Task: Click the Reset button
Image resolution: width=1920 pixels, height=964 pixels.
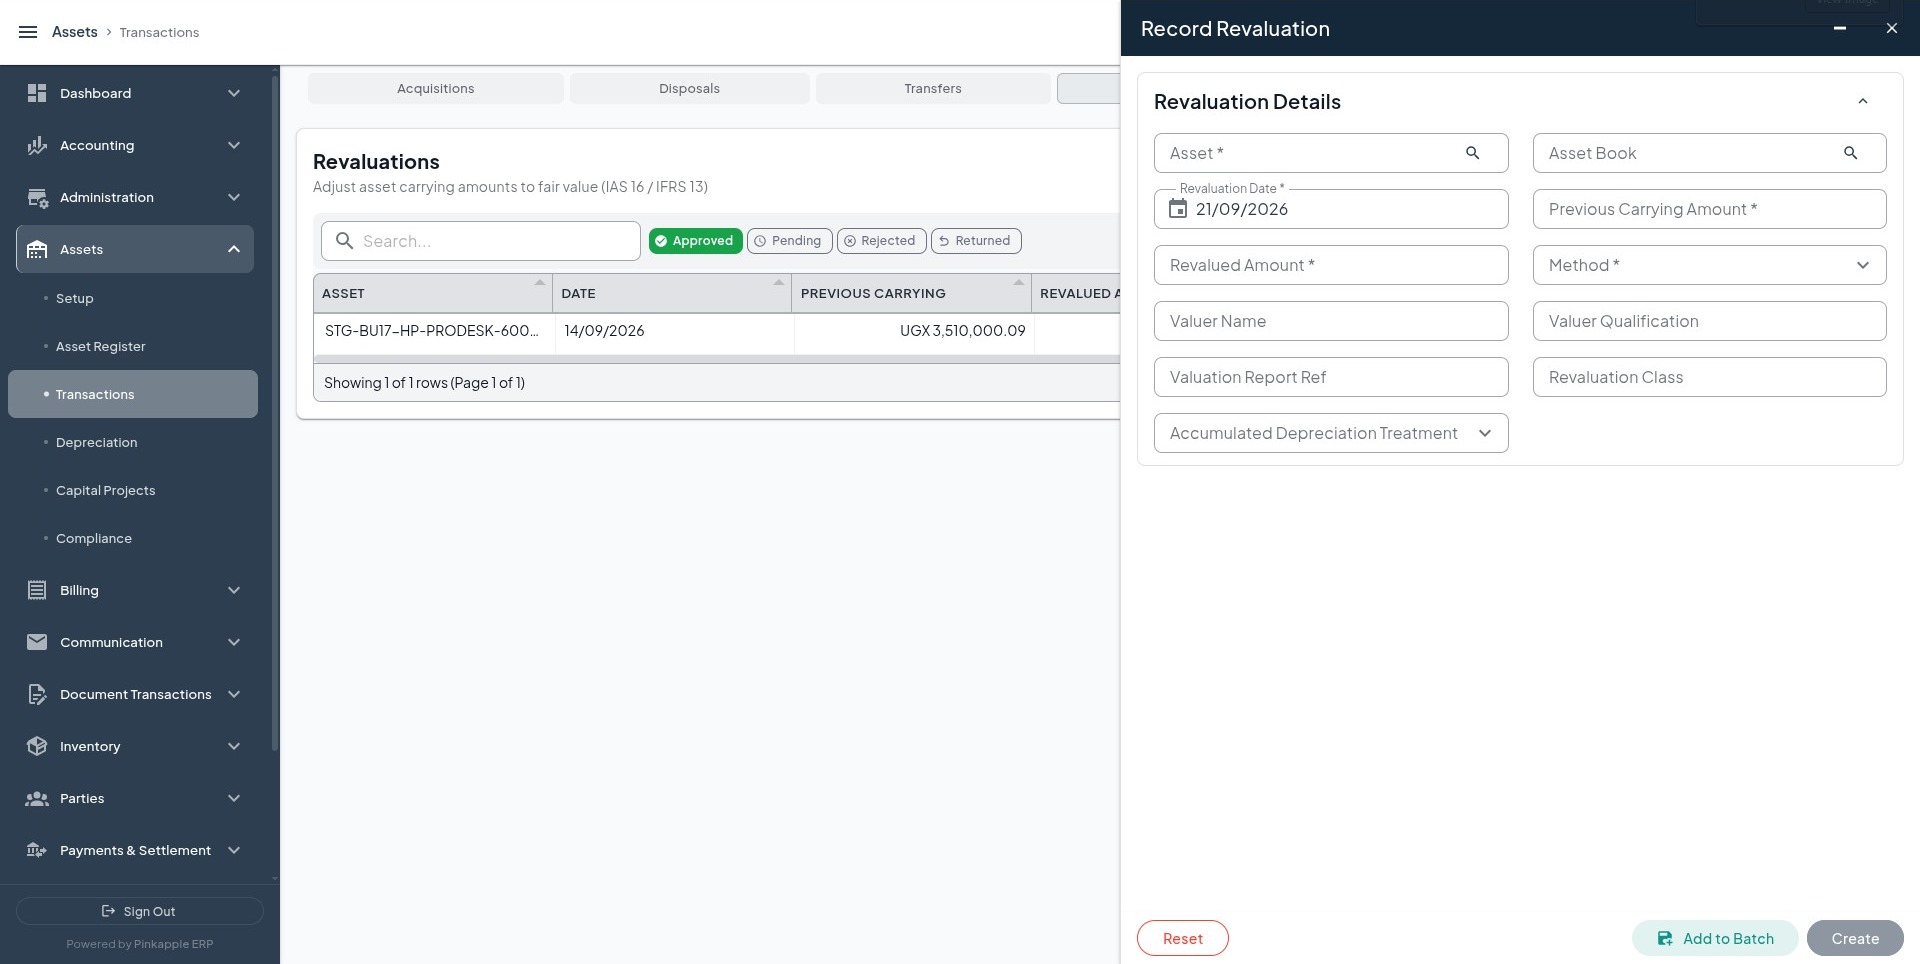Action: [x=1182, y=938]
